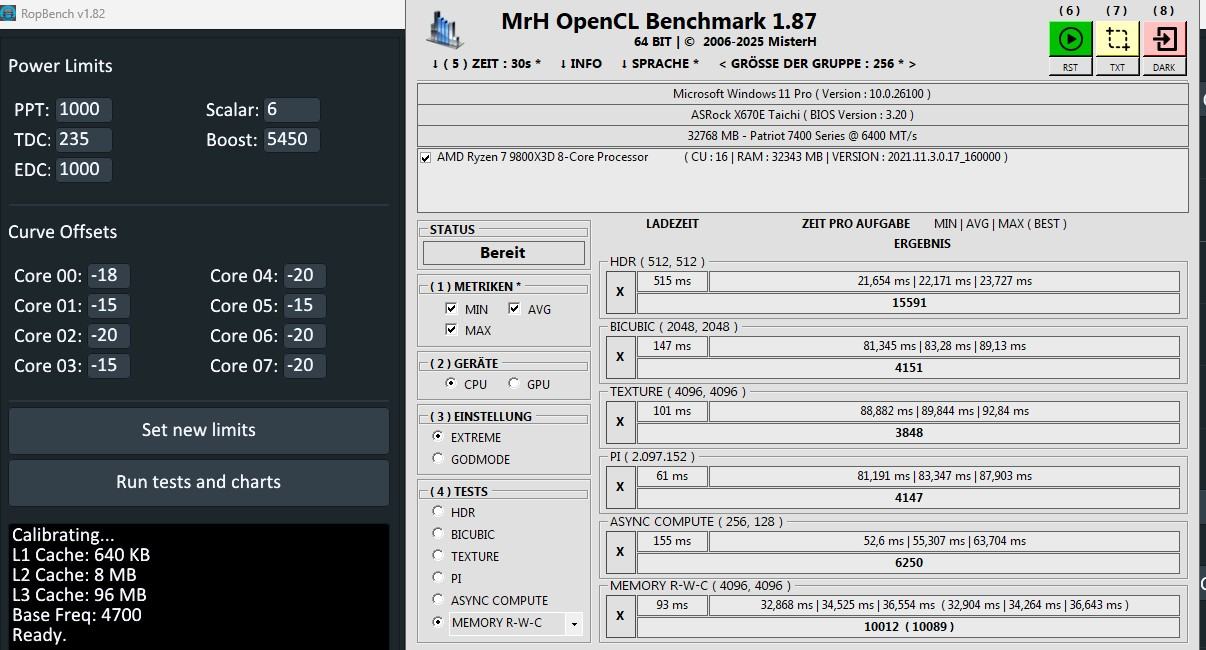
Task: Click the Core 00 curve offset field
Action: (109, 276)
